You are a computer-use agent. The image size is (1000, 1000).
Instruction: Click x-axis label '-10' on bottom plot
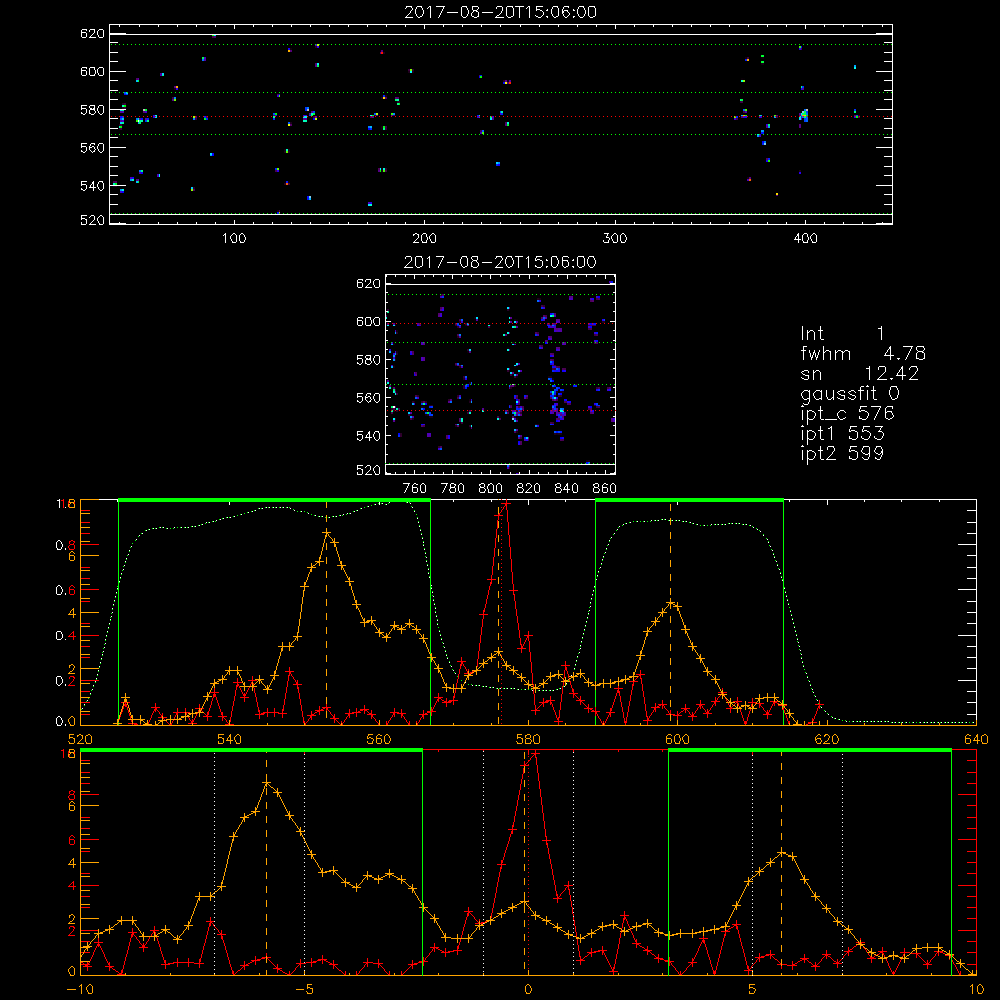click(80, 990)
